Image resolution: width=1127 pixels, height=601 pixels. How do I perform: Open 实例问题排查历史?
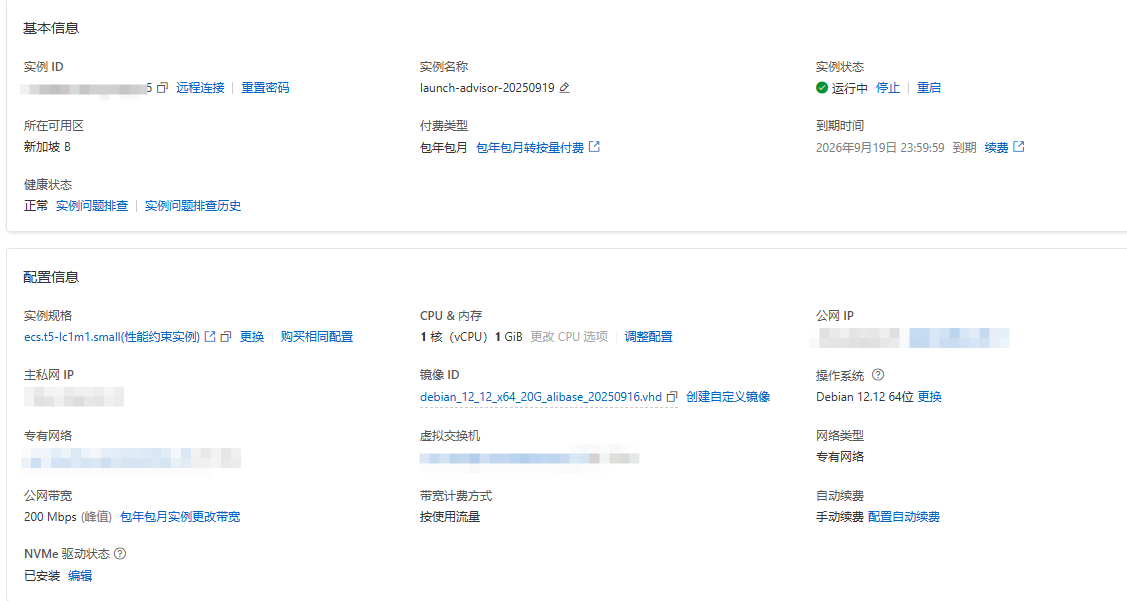[x=193, y=206]
